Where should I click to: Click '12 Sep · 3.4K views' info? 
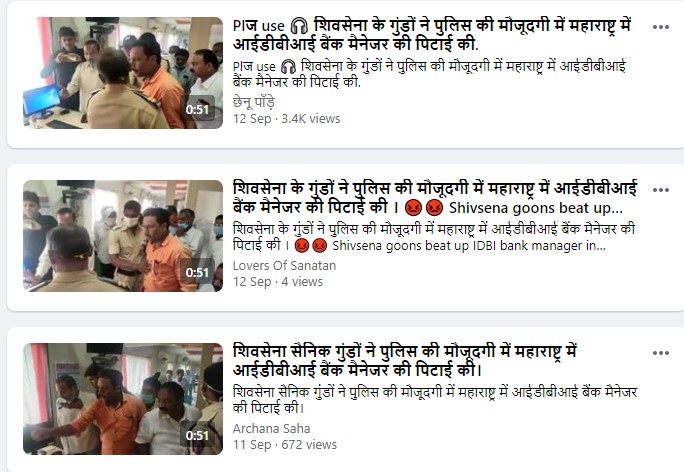click(287, 119)
